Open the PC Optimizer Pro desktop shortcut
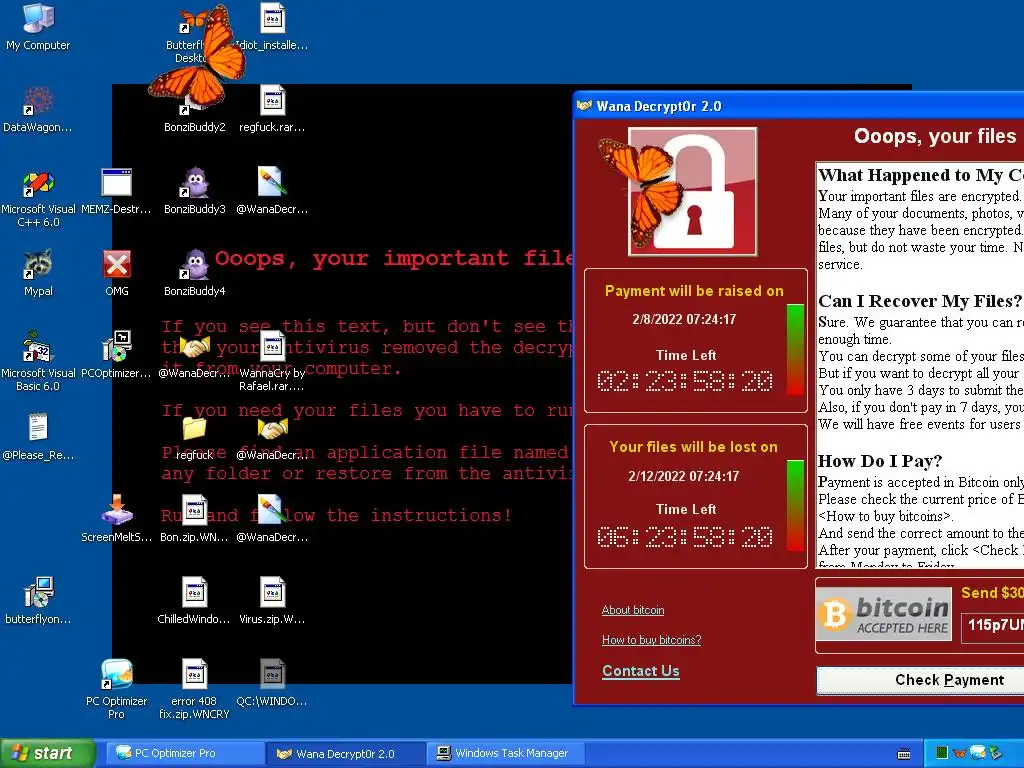1024x768 pixels. point(116,689)
